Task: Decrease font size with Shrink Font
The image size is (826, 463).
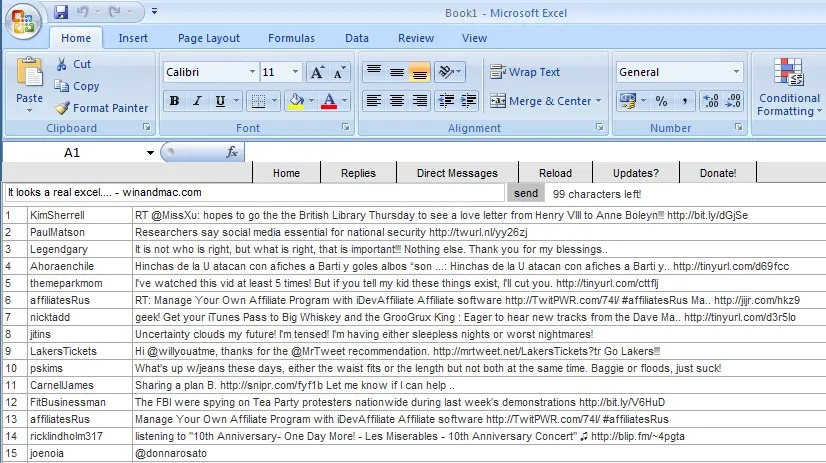Action: pos(340,72)
